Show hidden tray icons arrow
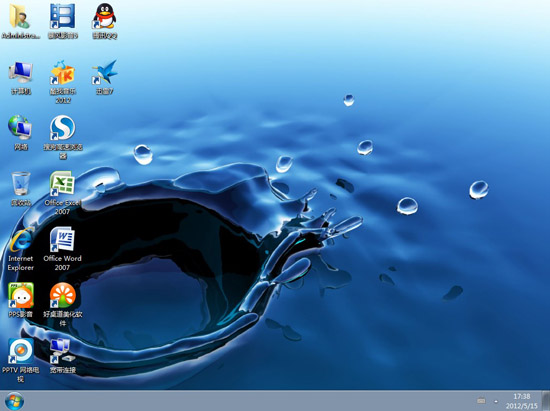Image resolution: width=550 pixels, height=411 pixels. (496, 401)
